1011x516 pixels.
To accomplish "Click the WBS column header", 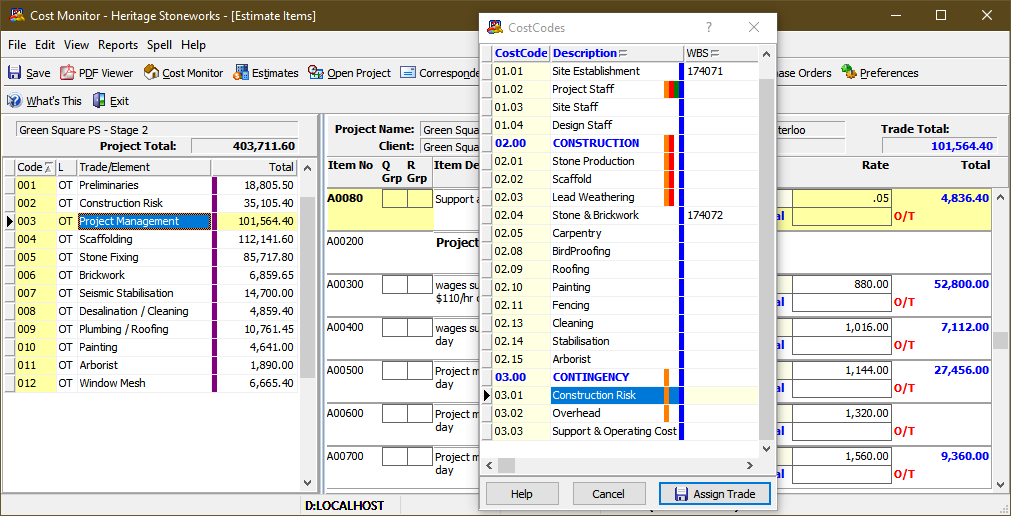I will click(721, 53).
